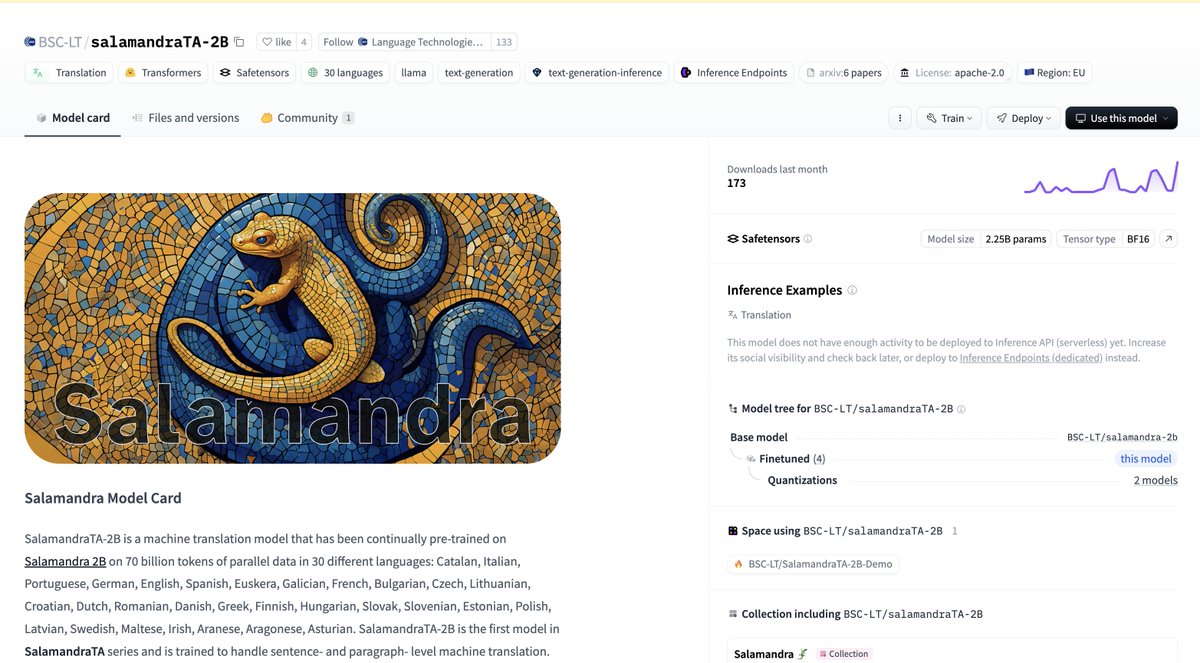The image size is (1200, 663).
Task: Open the Inference Examples info icon
Action: click(x=852, y=290)
